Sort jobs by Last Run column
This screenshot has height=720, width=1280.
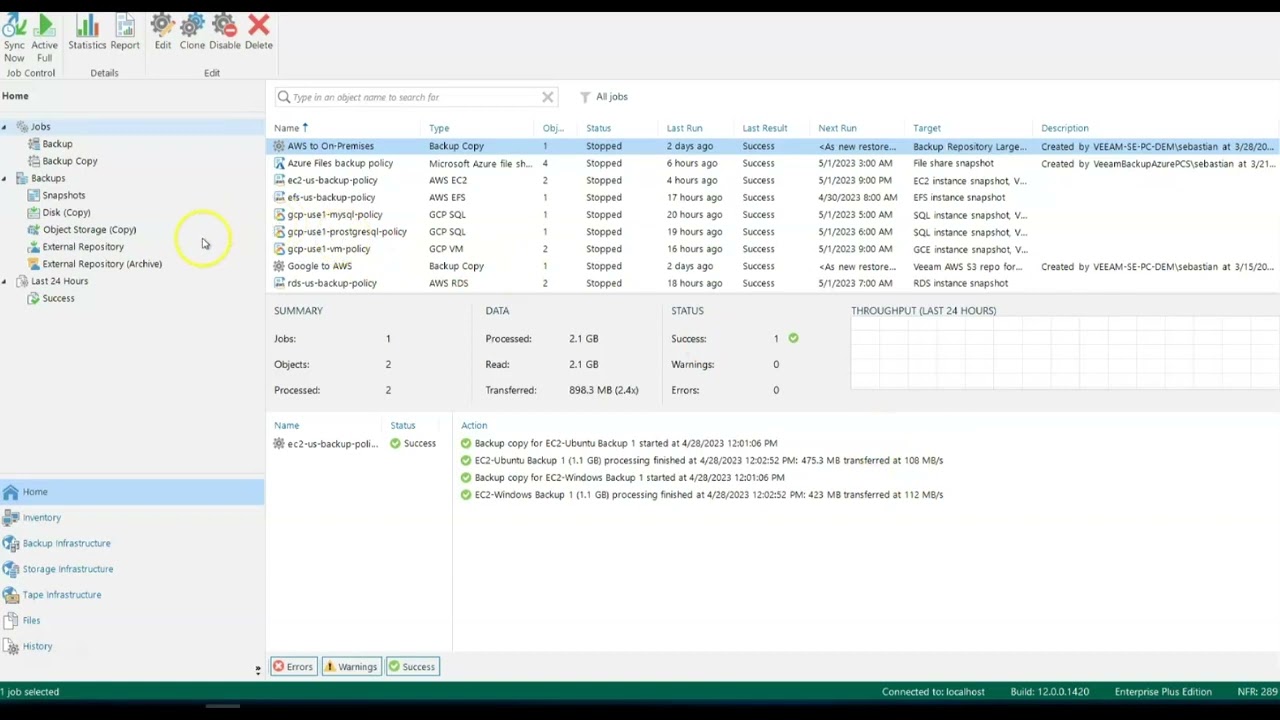684,128
